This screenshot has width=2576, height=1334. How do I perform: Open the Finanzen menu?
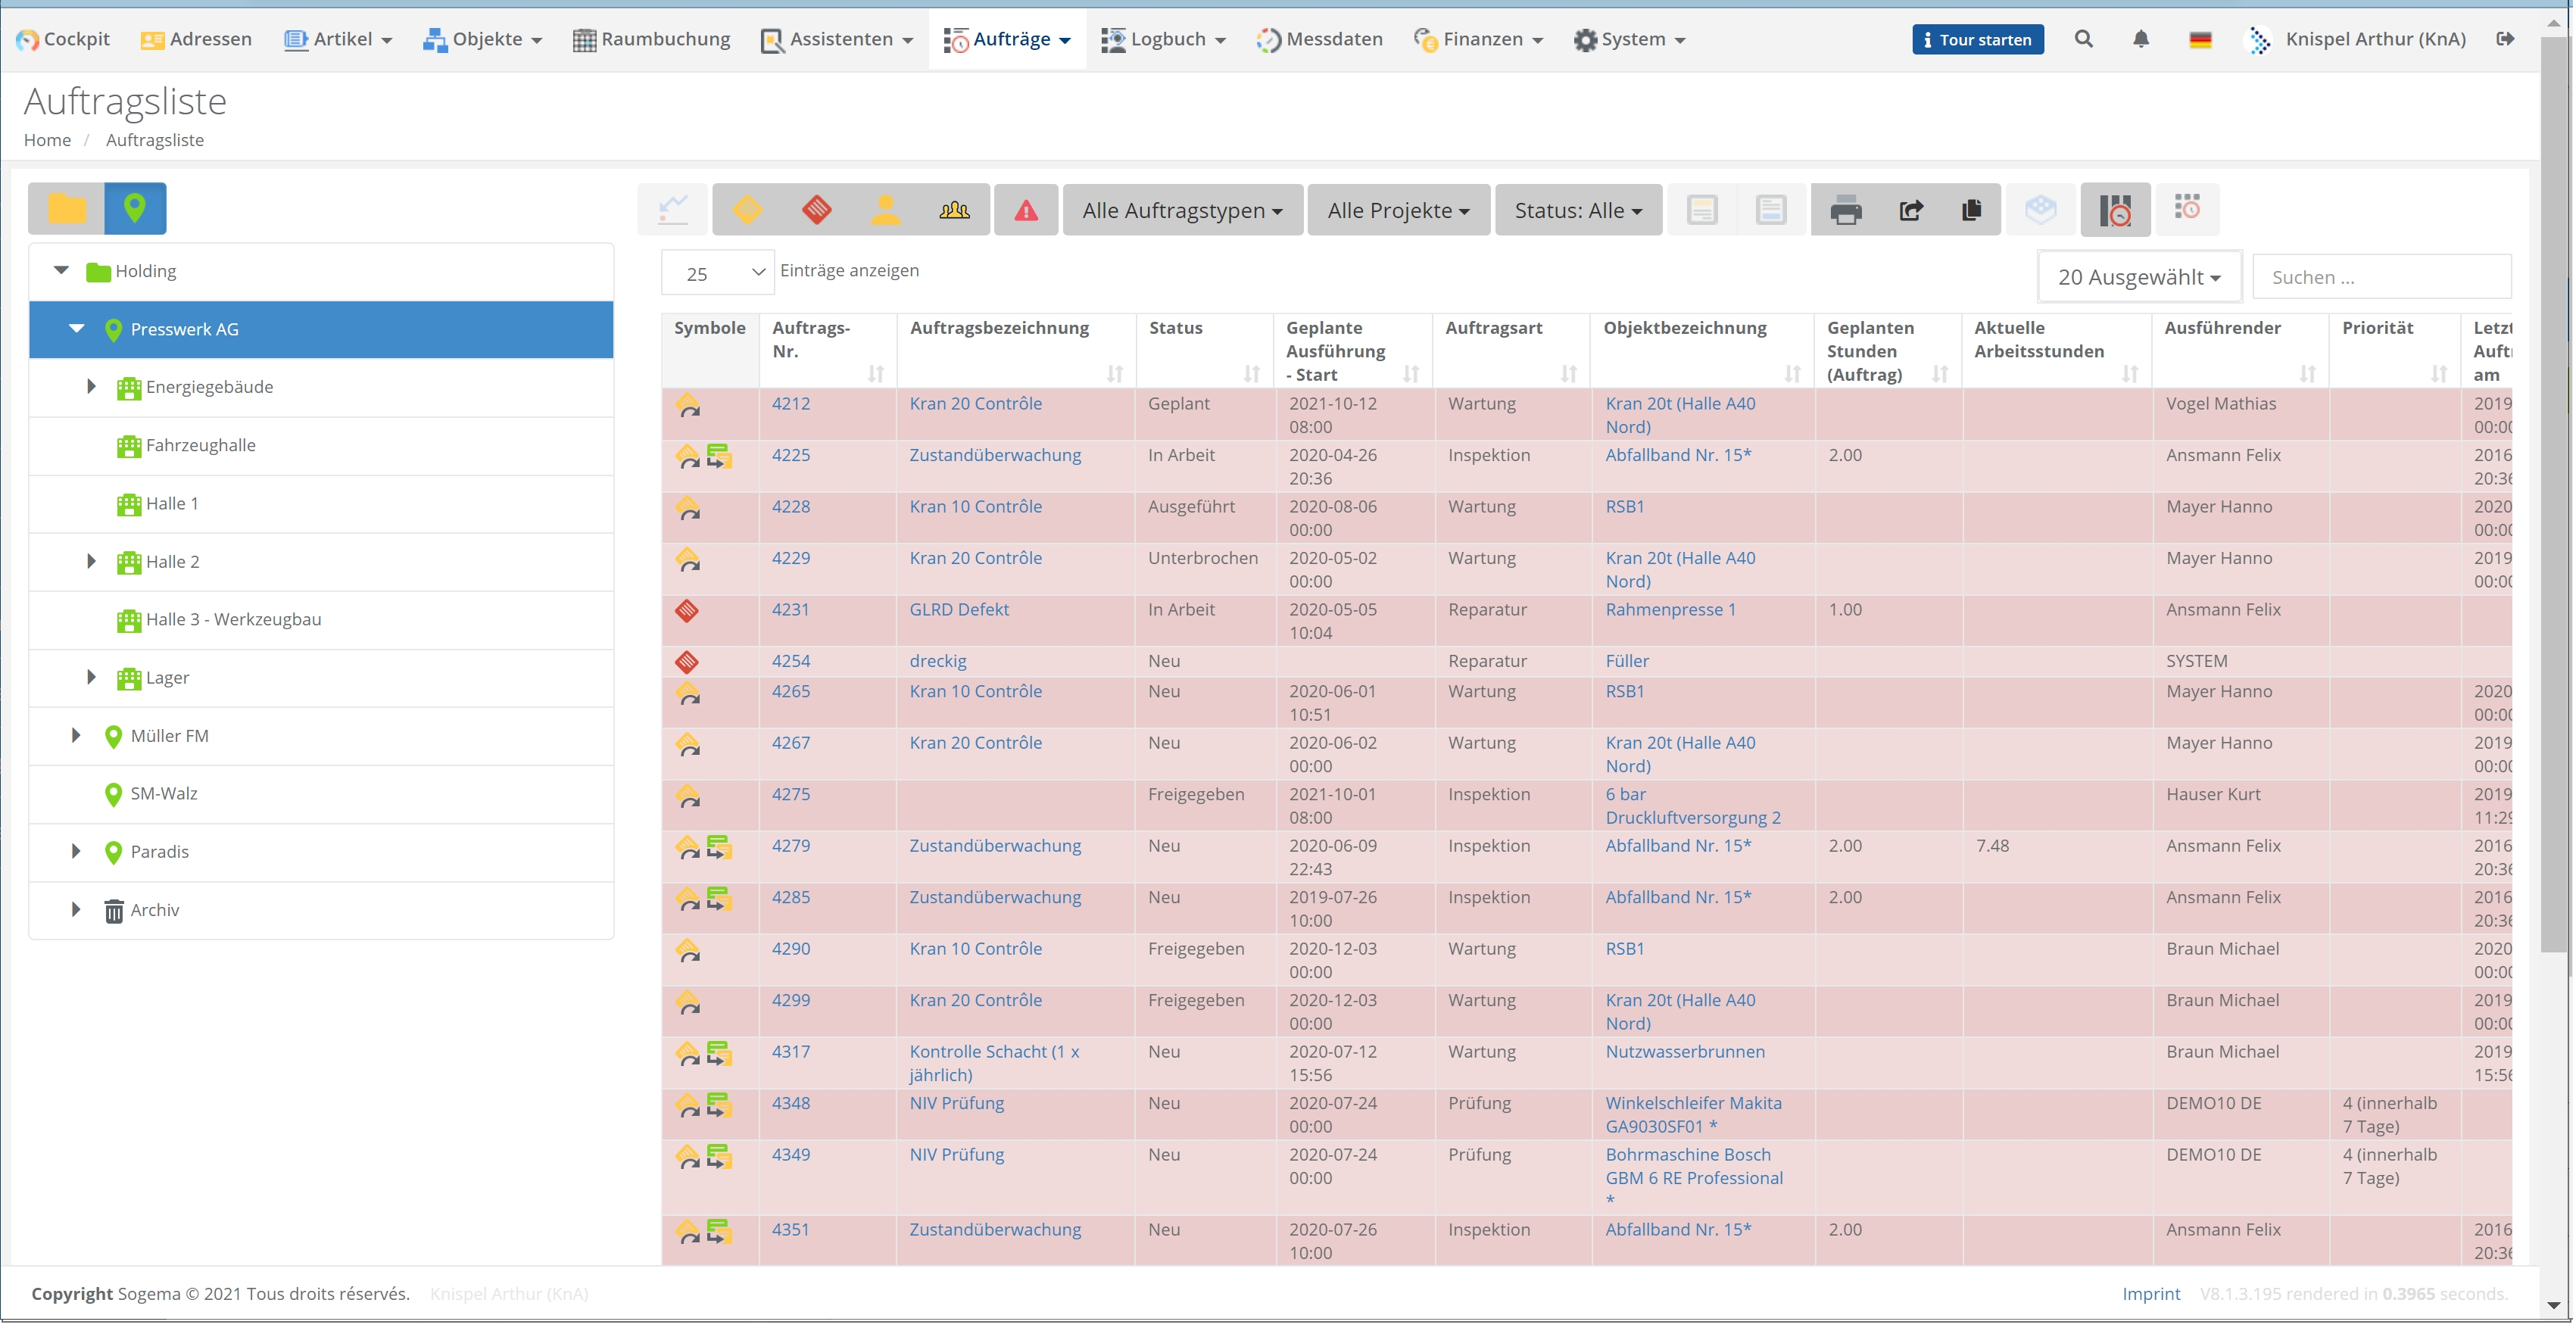[1479, 39]
